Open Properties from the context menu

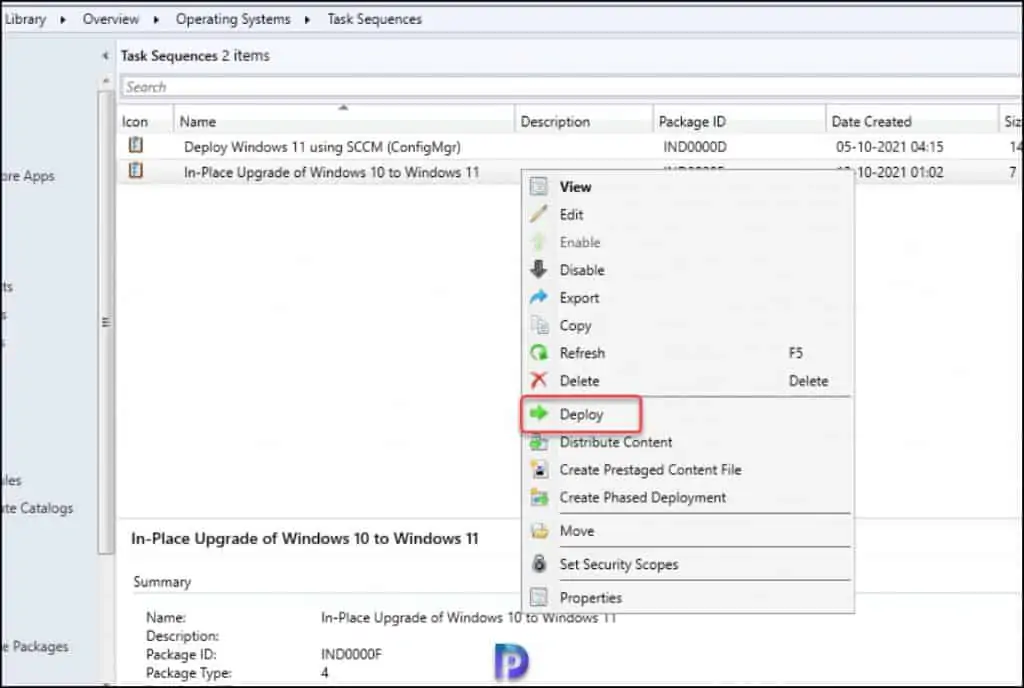click(688, 597)
